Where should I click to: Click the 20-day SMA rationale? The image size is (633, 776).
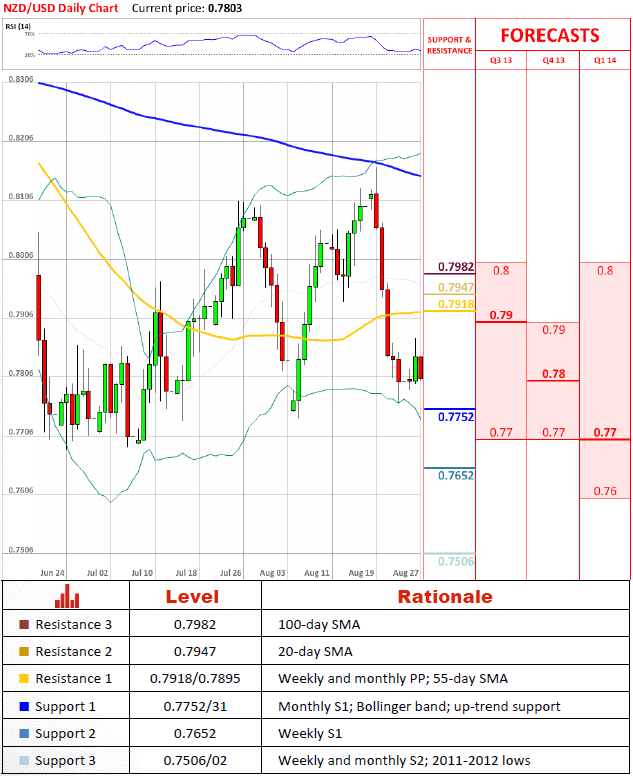click(315, 651)
